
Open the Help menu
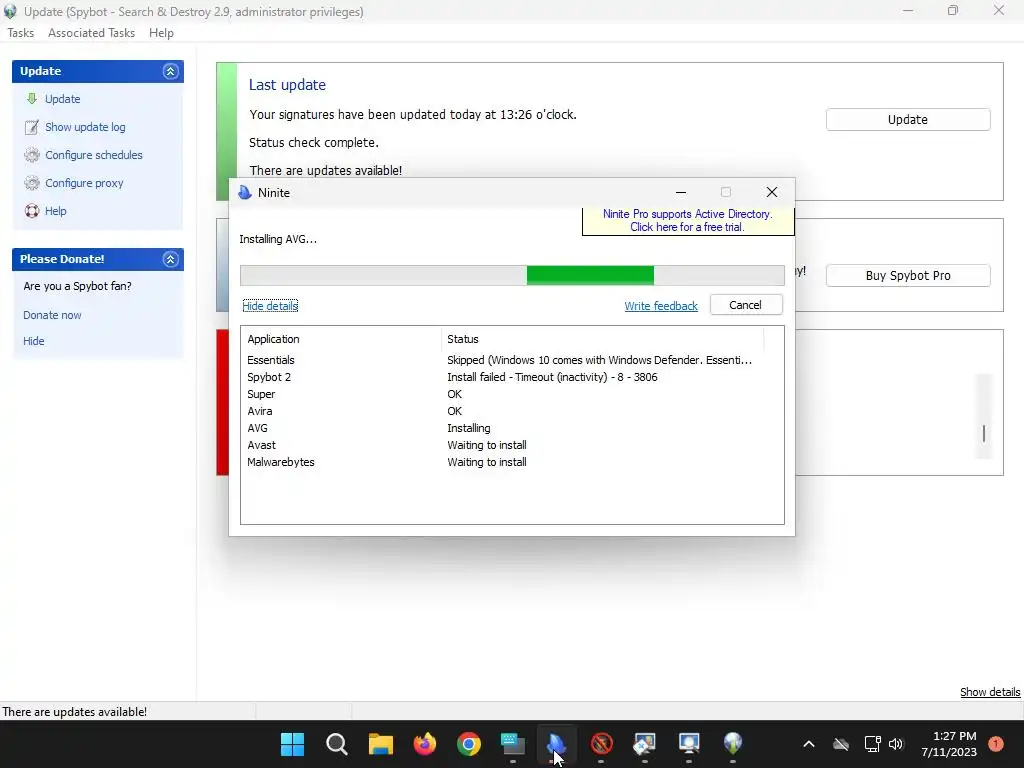tap(161, 33)
